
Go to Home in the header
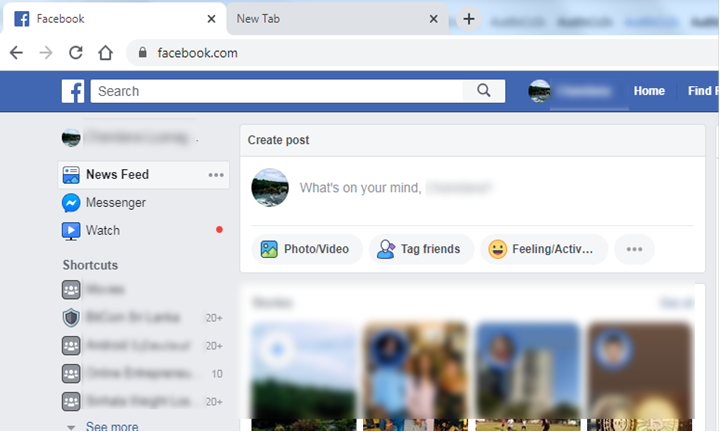pyautogui.click(x=649, y=91)
